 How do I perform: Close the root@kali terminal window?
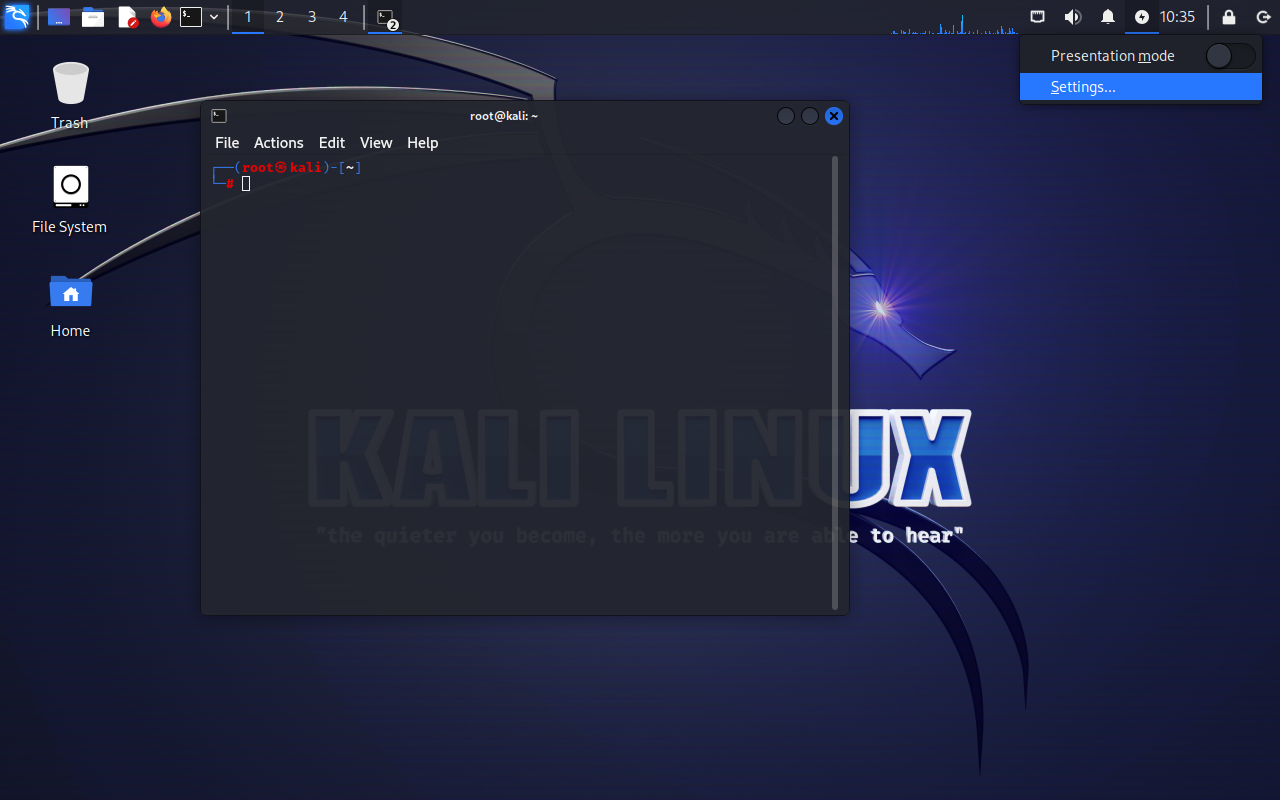click(834, 116)
